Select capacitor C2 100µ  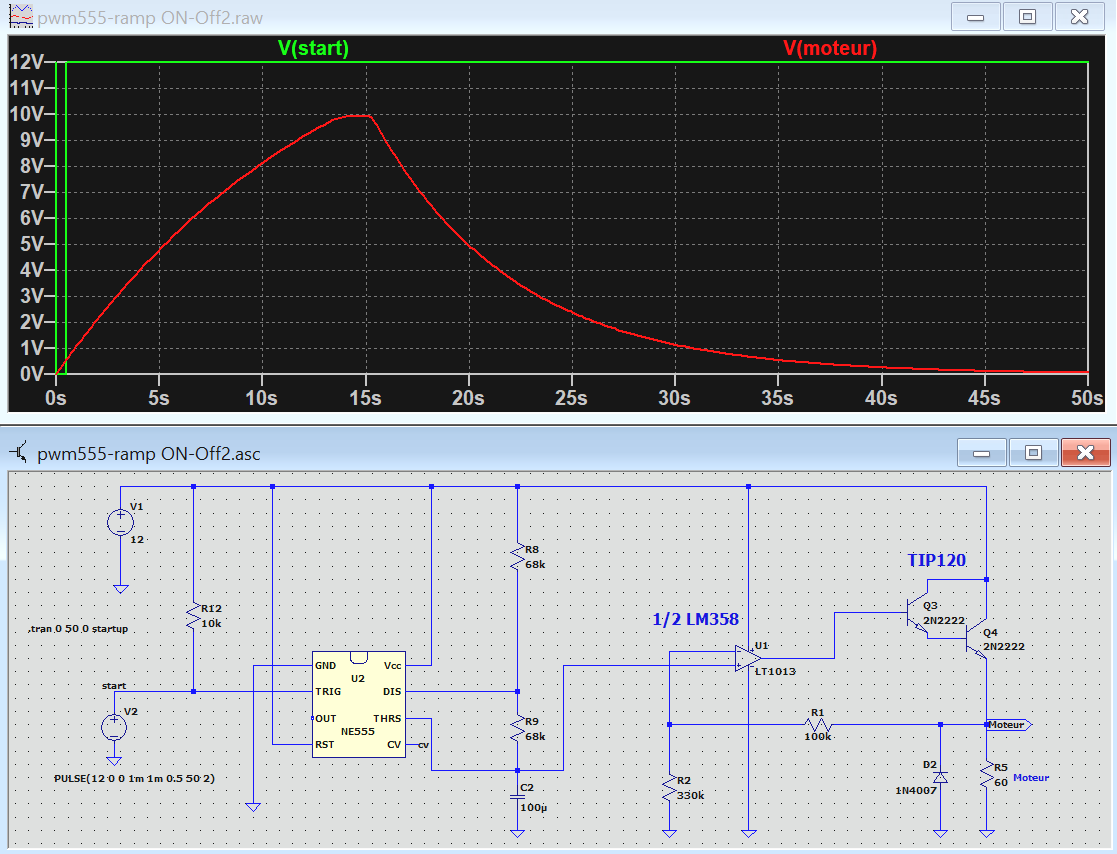click(518, 798)
